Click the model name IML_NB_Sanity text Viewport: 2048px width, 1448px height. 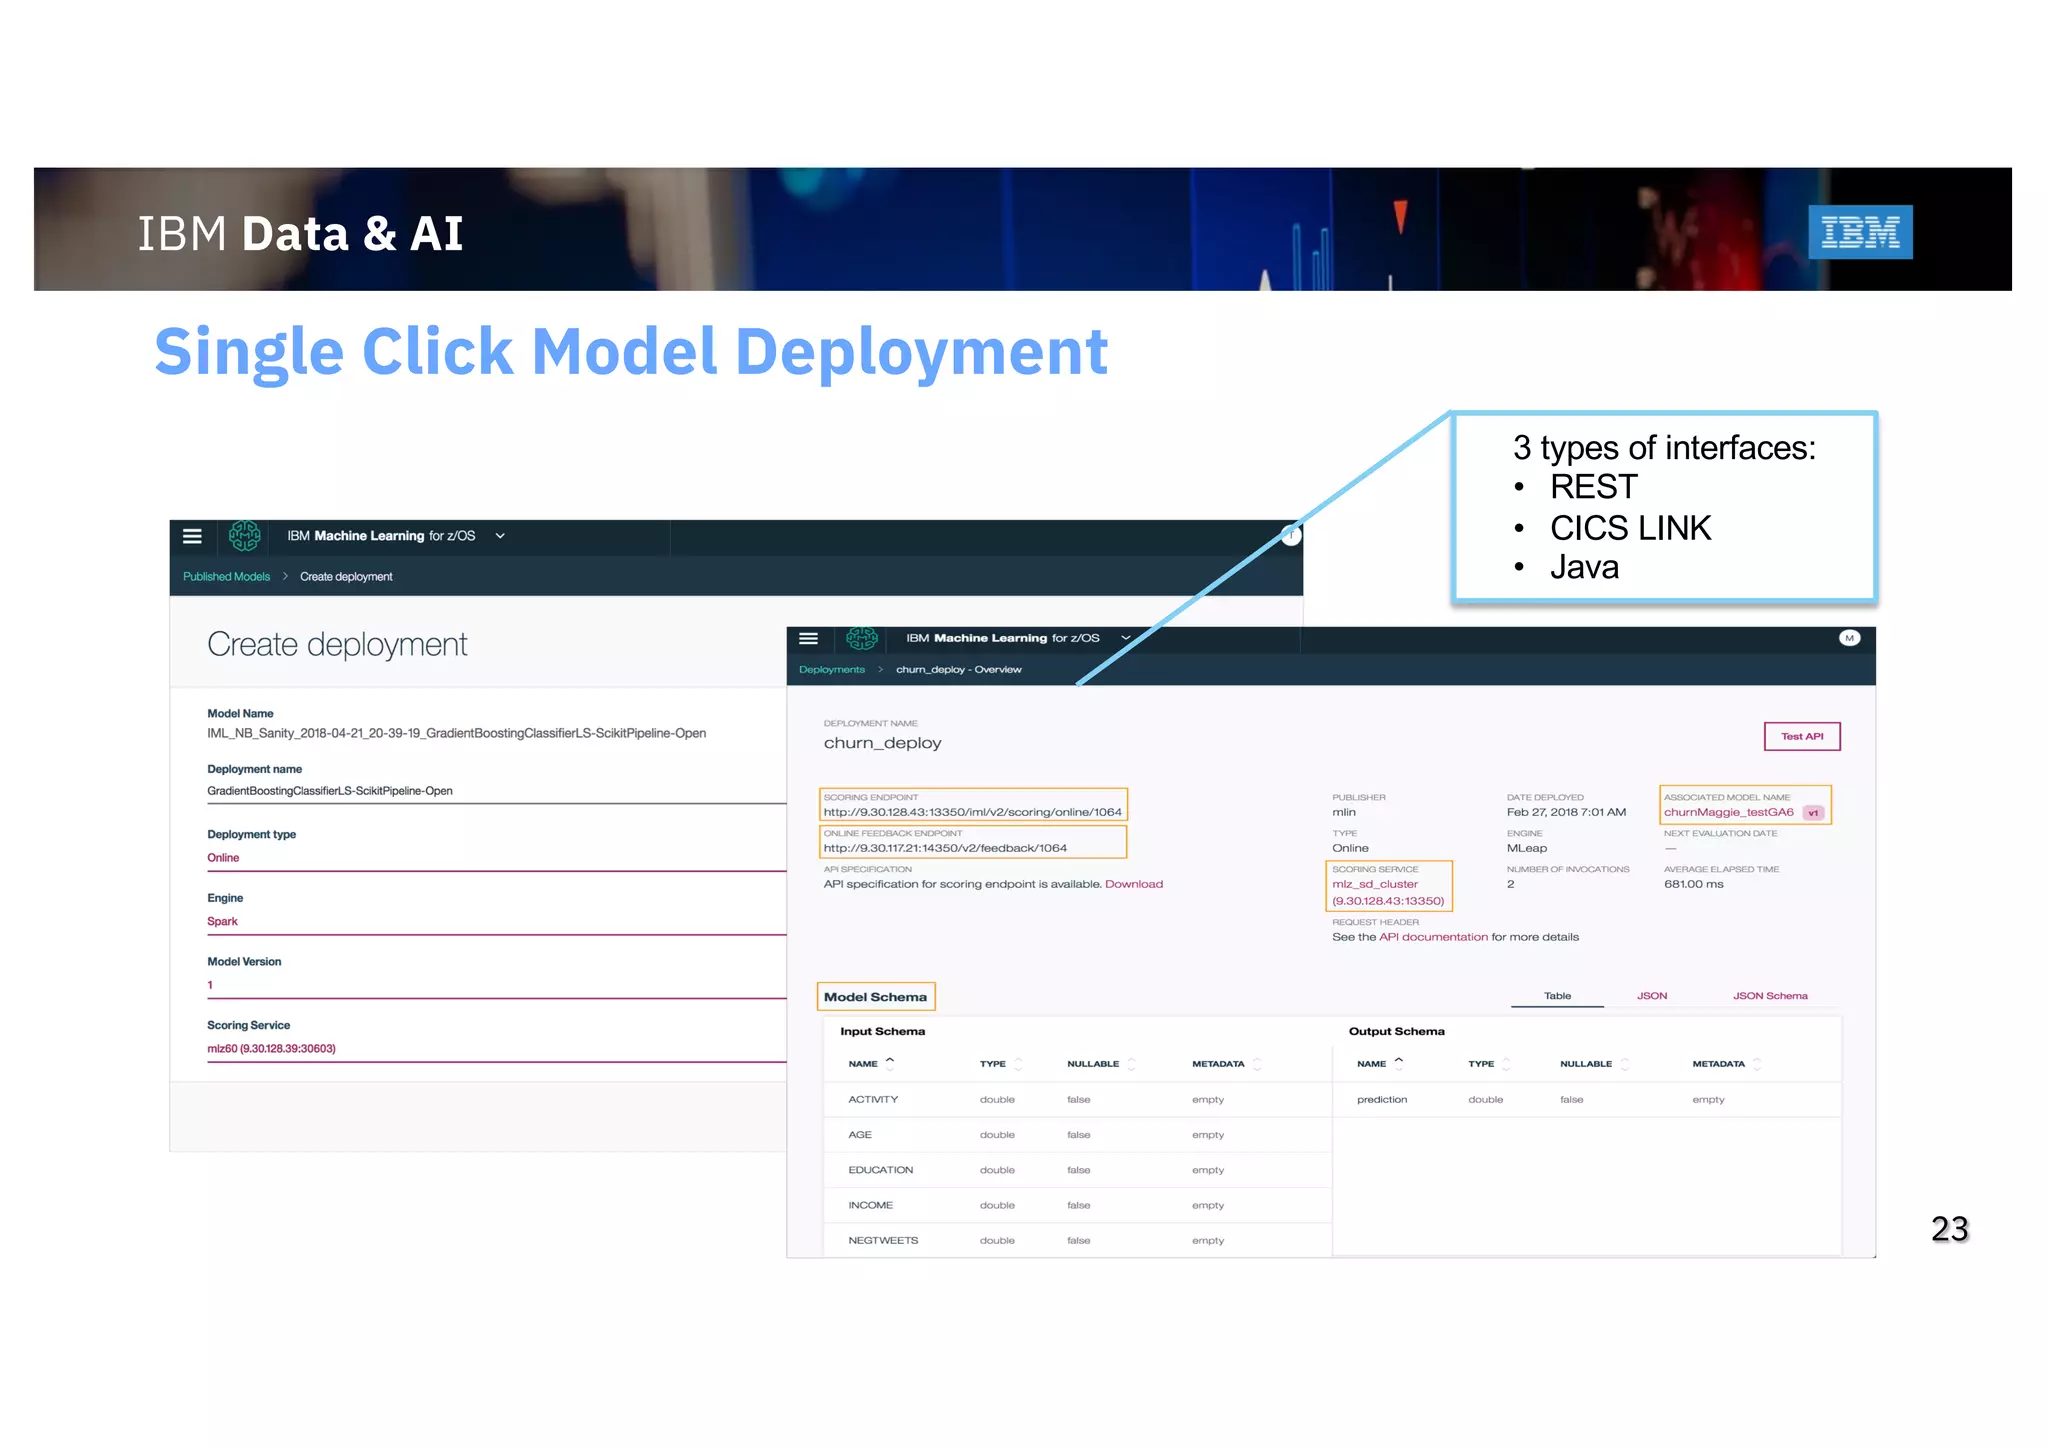(x=456, y=733)
